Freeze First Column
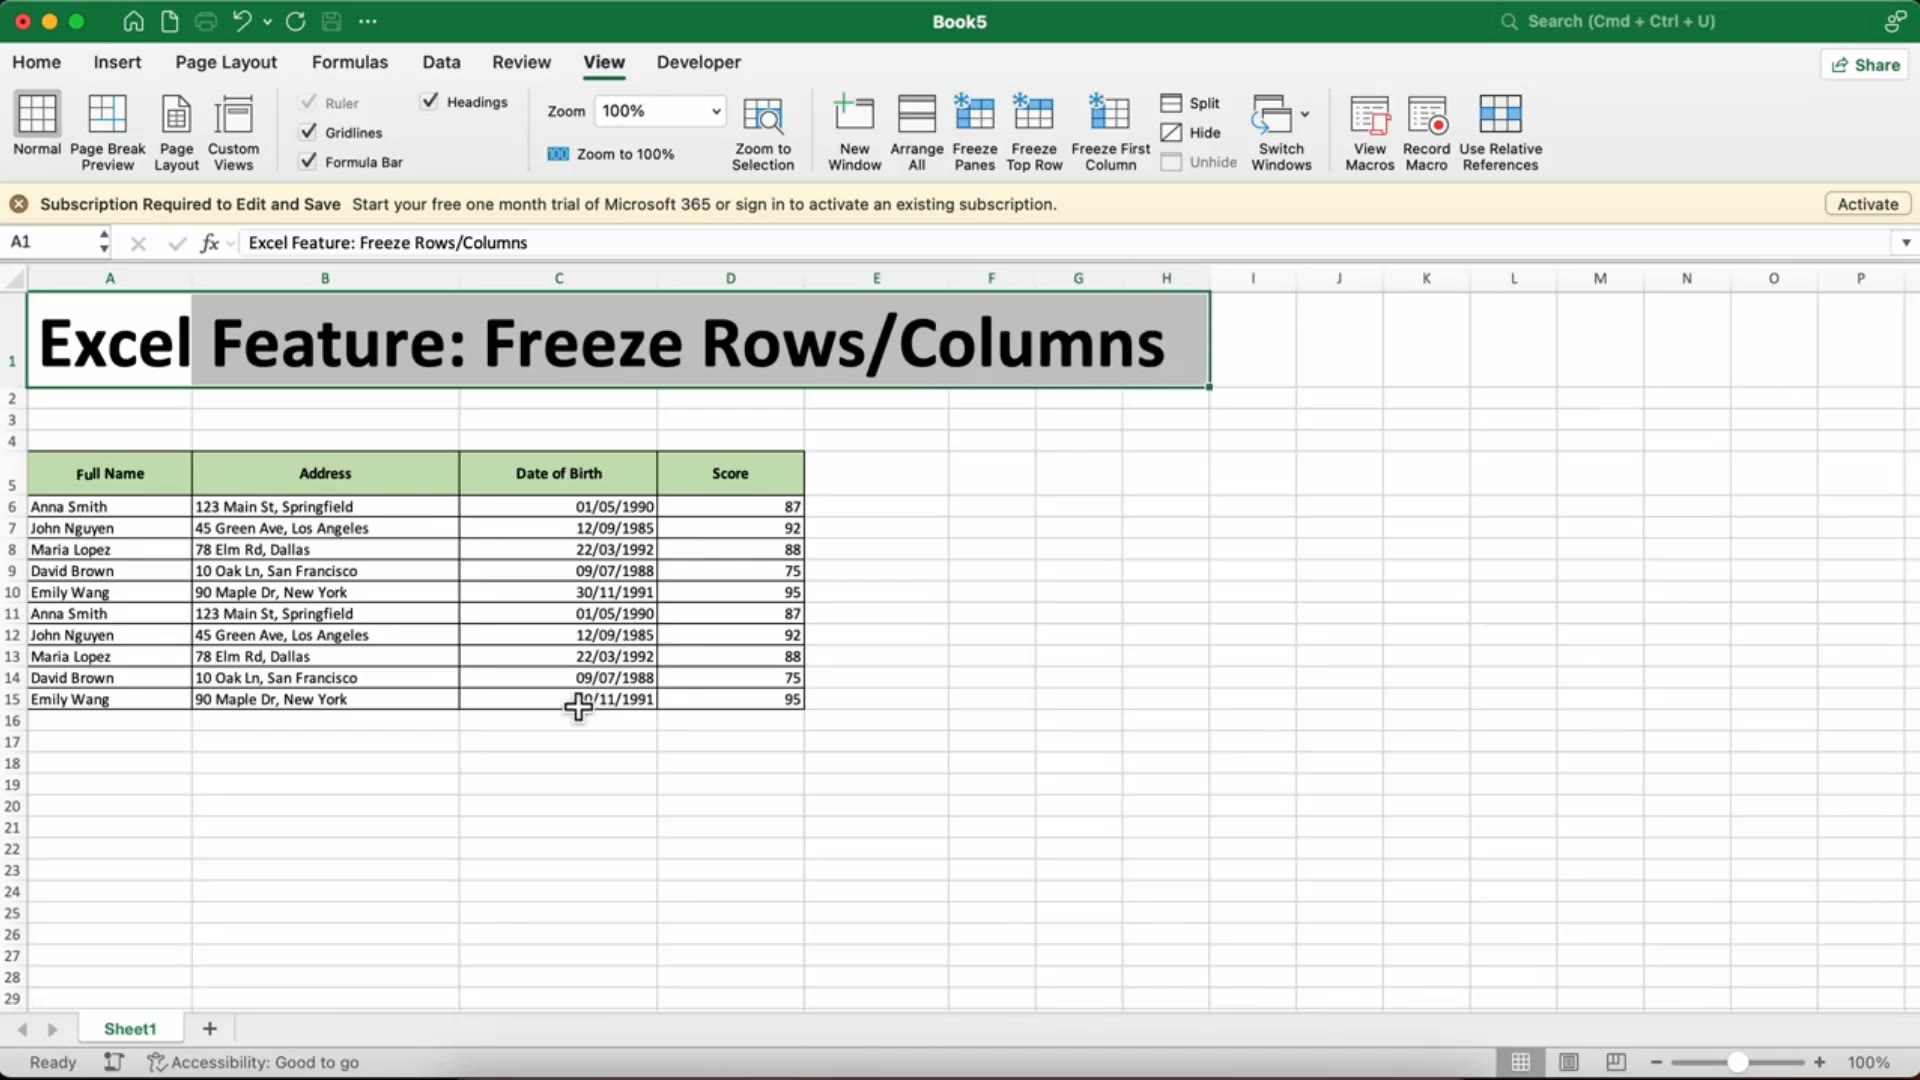Image resolution: width=1920 pixels, height=1080 pixels. point(1110,132)
